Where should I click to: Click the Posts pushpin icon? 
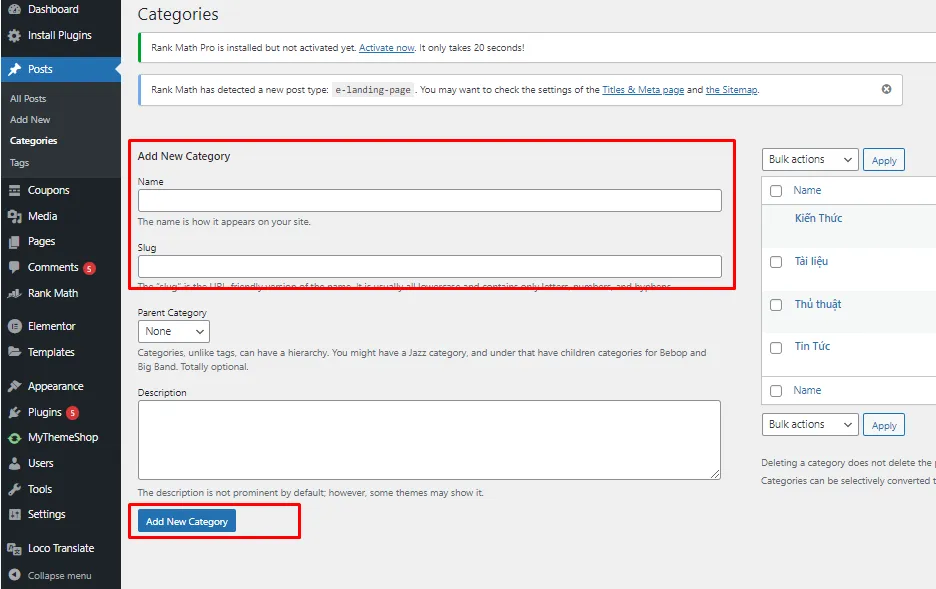coord(14,69)
